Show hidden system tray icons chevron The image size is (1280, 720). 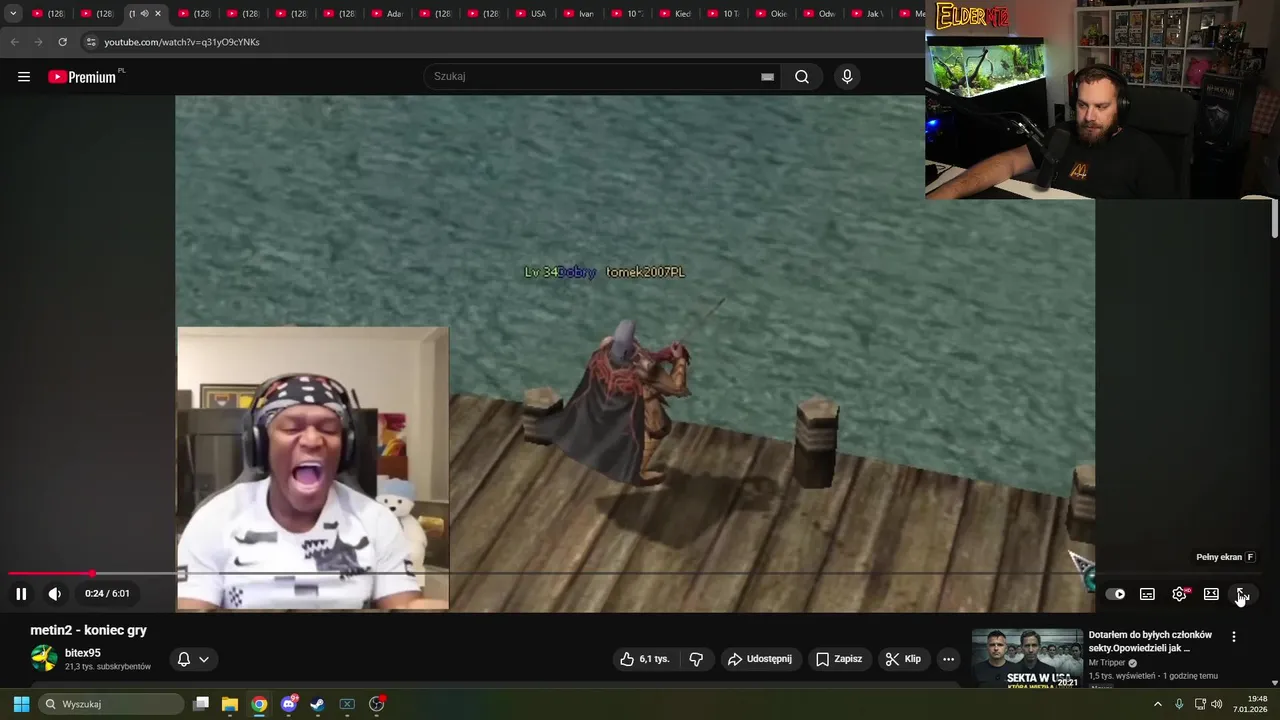[x=1158, y=704]
